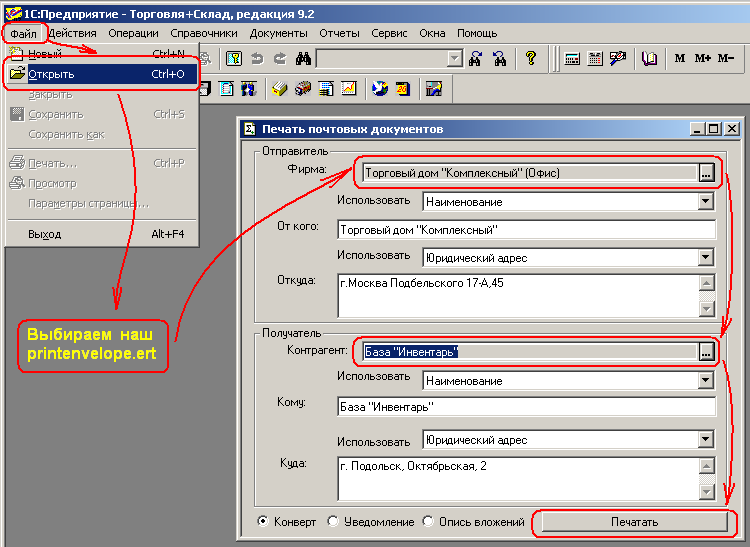Open the Действия menu
Screen dimensions: 750x547
point(73,33)
